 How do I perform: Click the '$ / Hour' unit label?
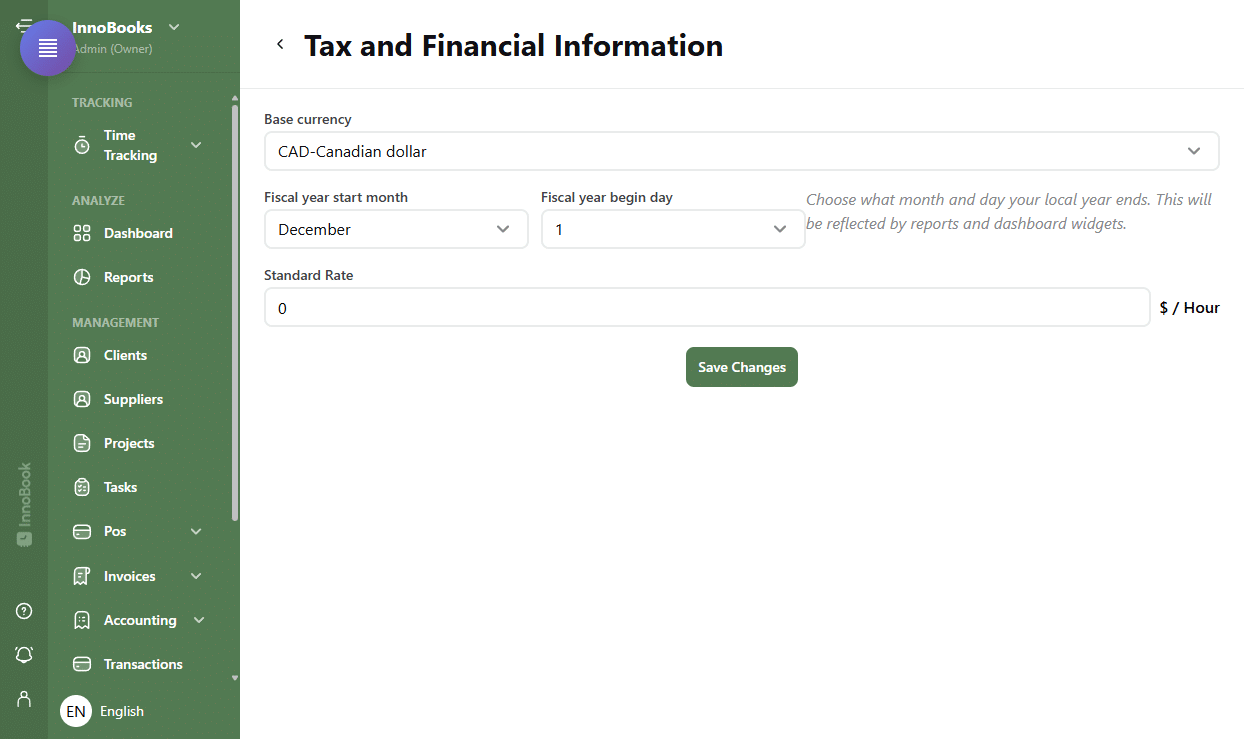coord(1190,308)
